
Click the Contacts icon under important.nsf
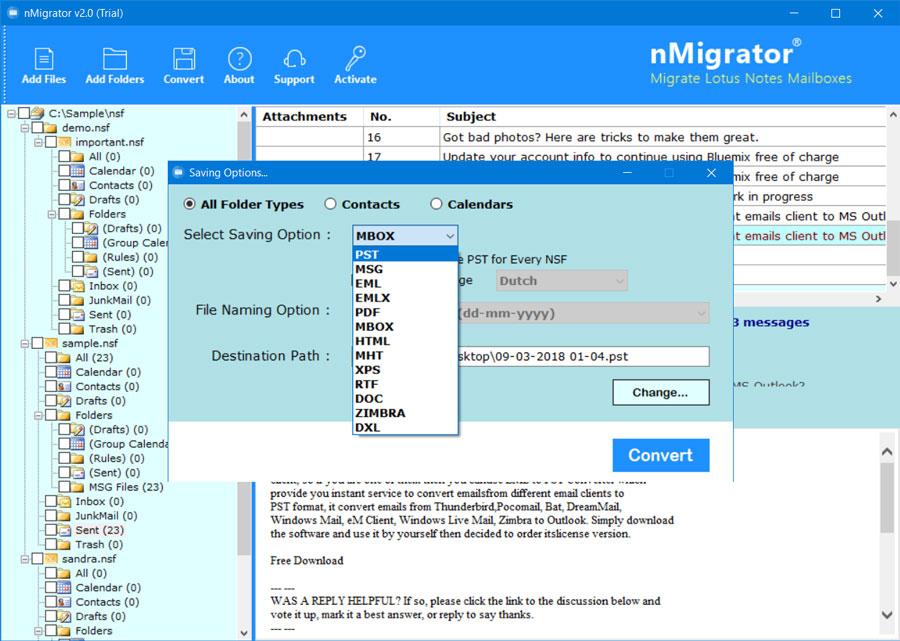point(77,185)
